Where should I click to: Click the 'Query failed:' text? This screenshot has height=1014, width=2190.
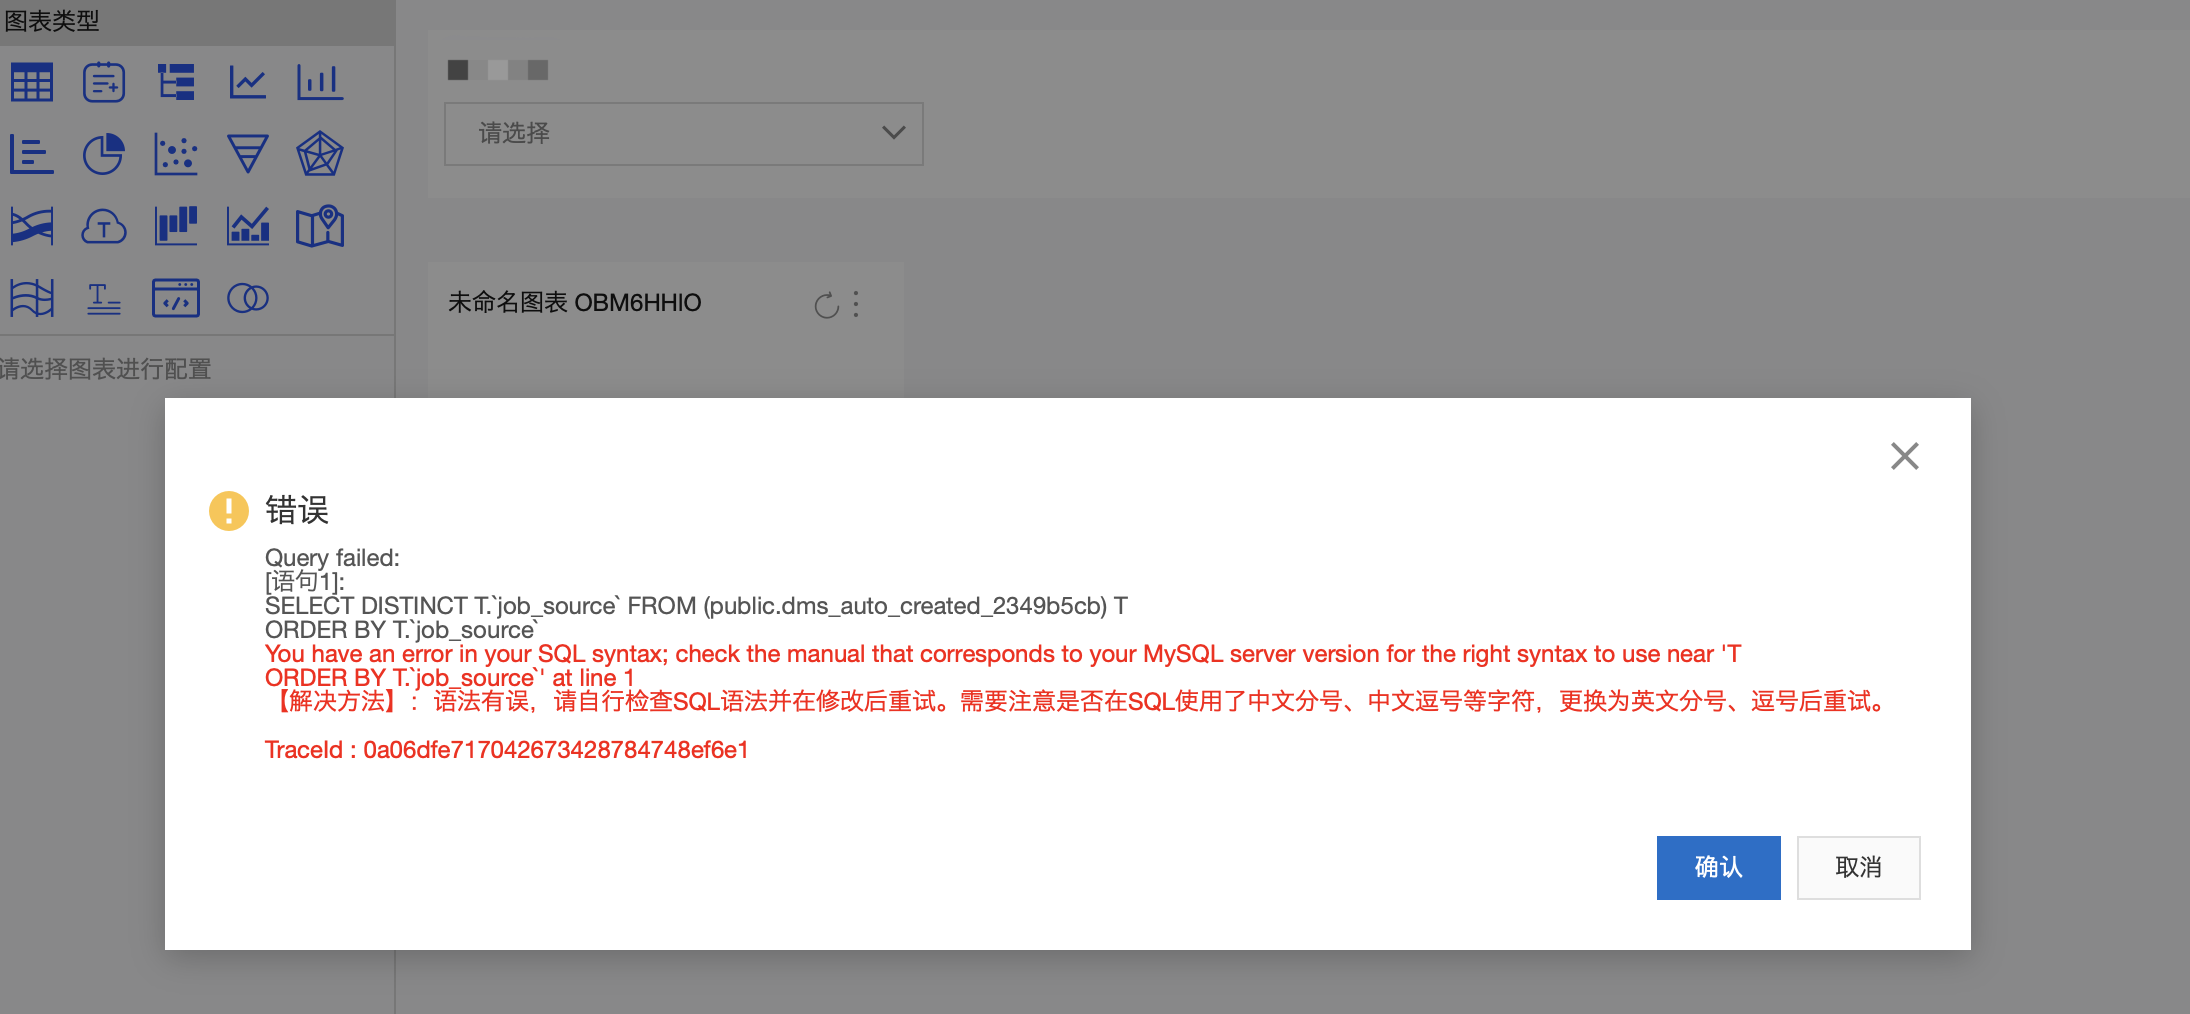332,558
